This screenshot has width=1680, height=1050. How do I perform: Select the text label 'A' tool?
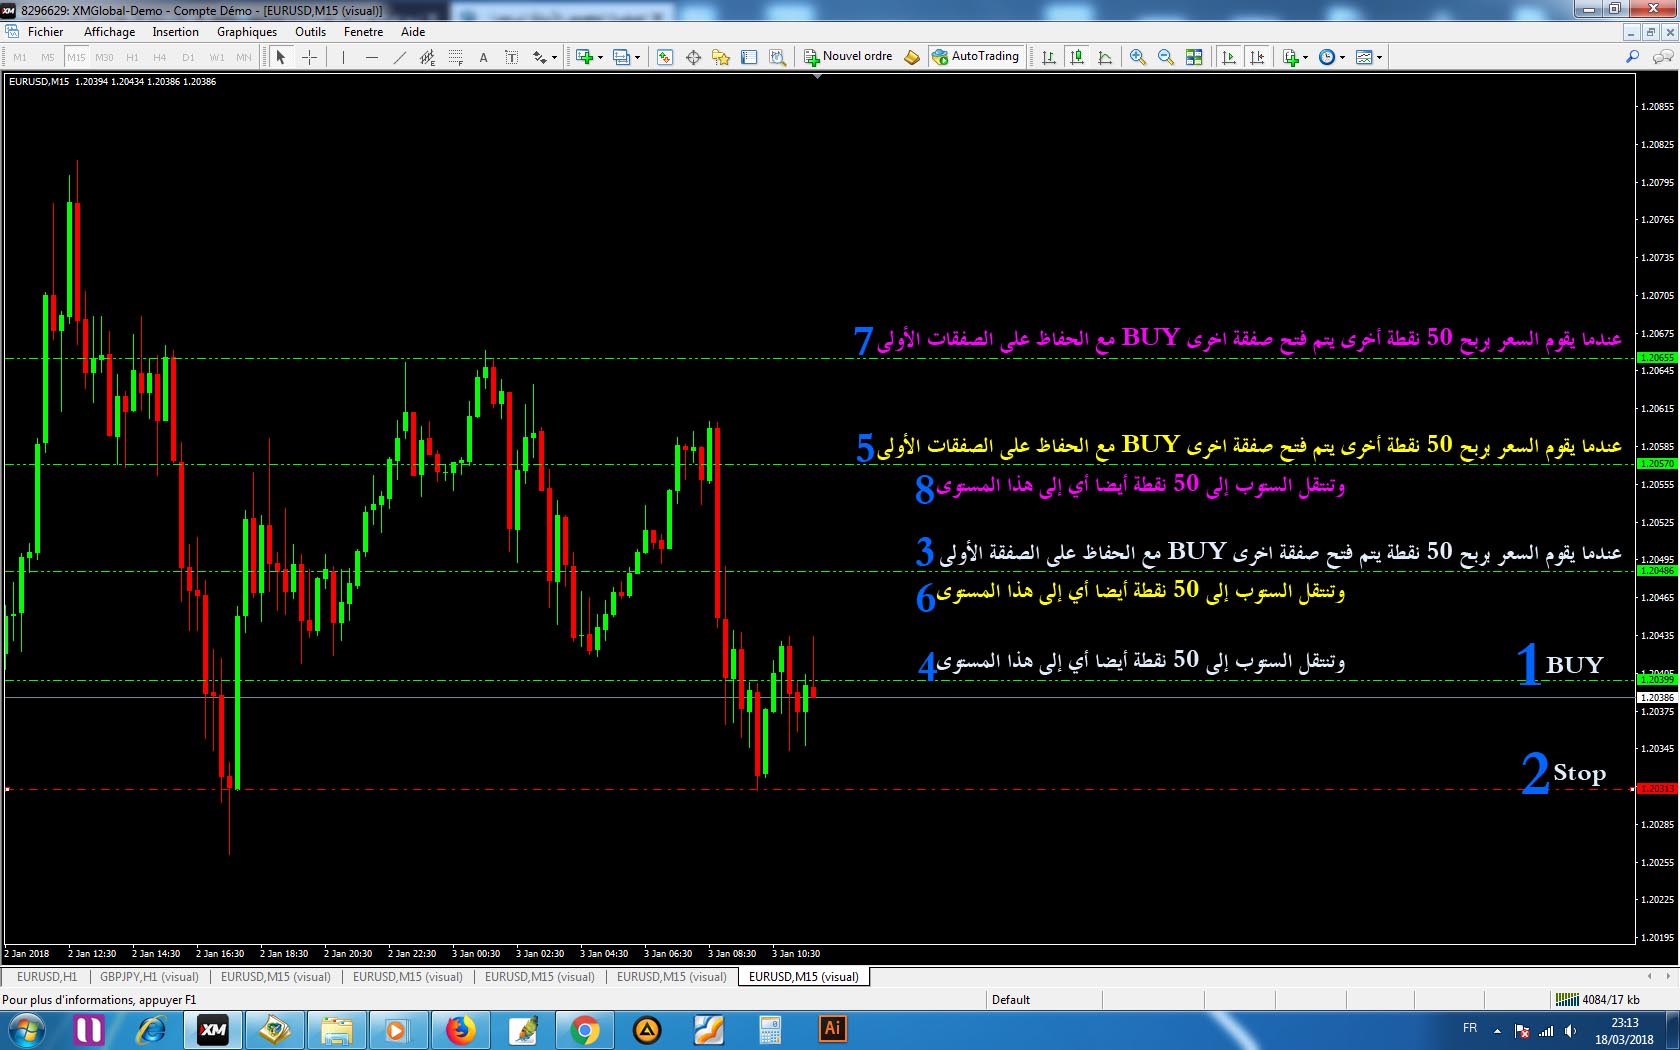[483, 57]
